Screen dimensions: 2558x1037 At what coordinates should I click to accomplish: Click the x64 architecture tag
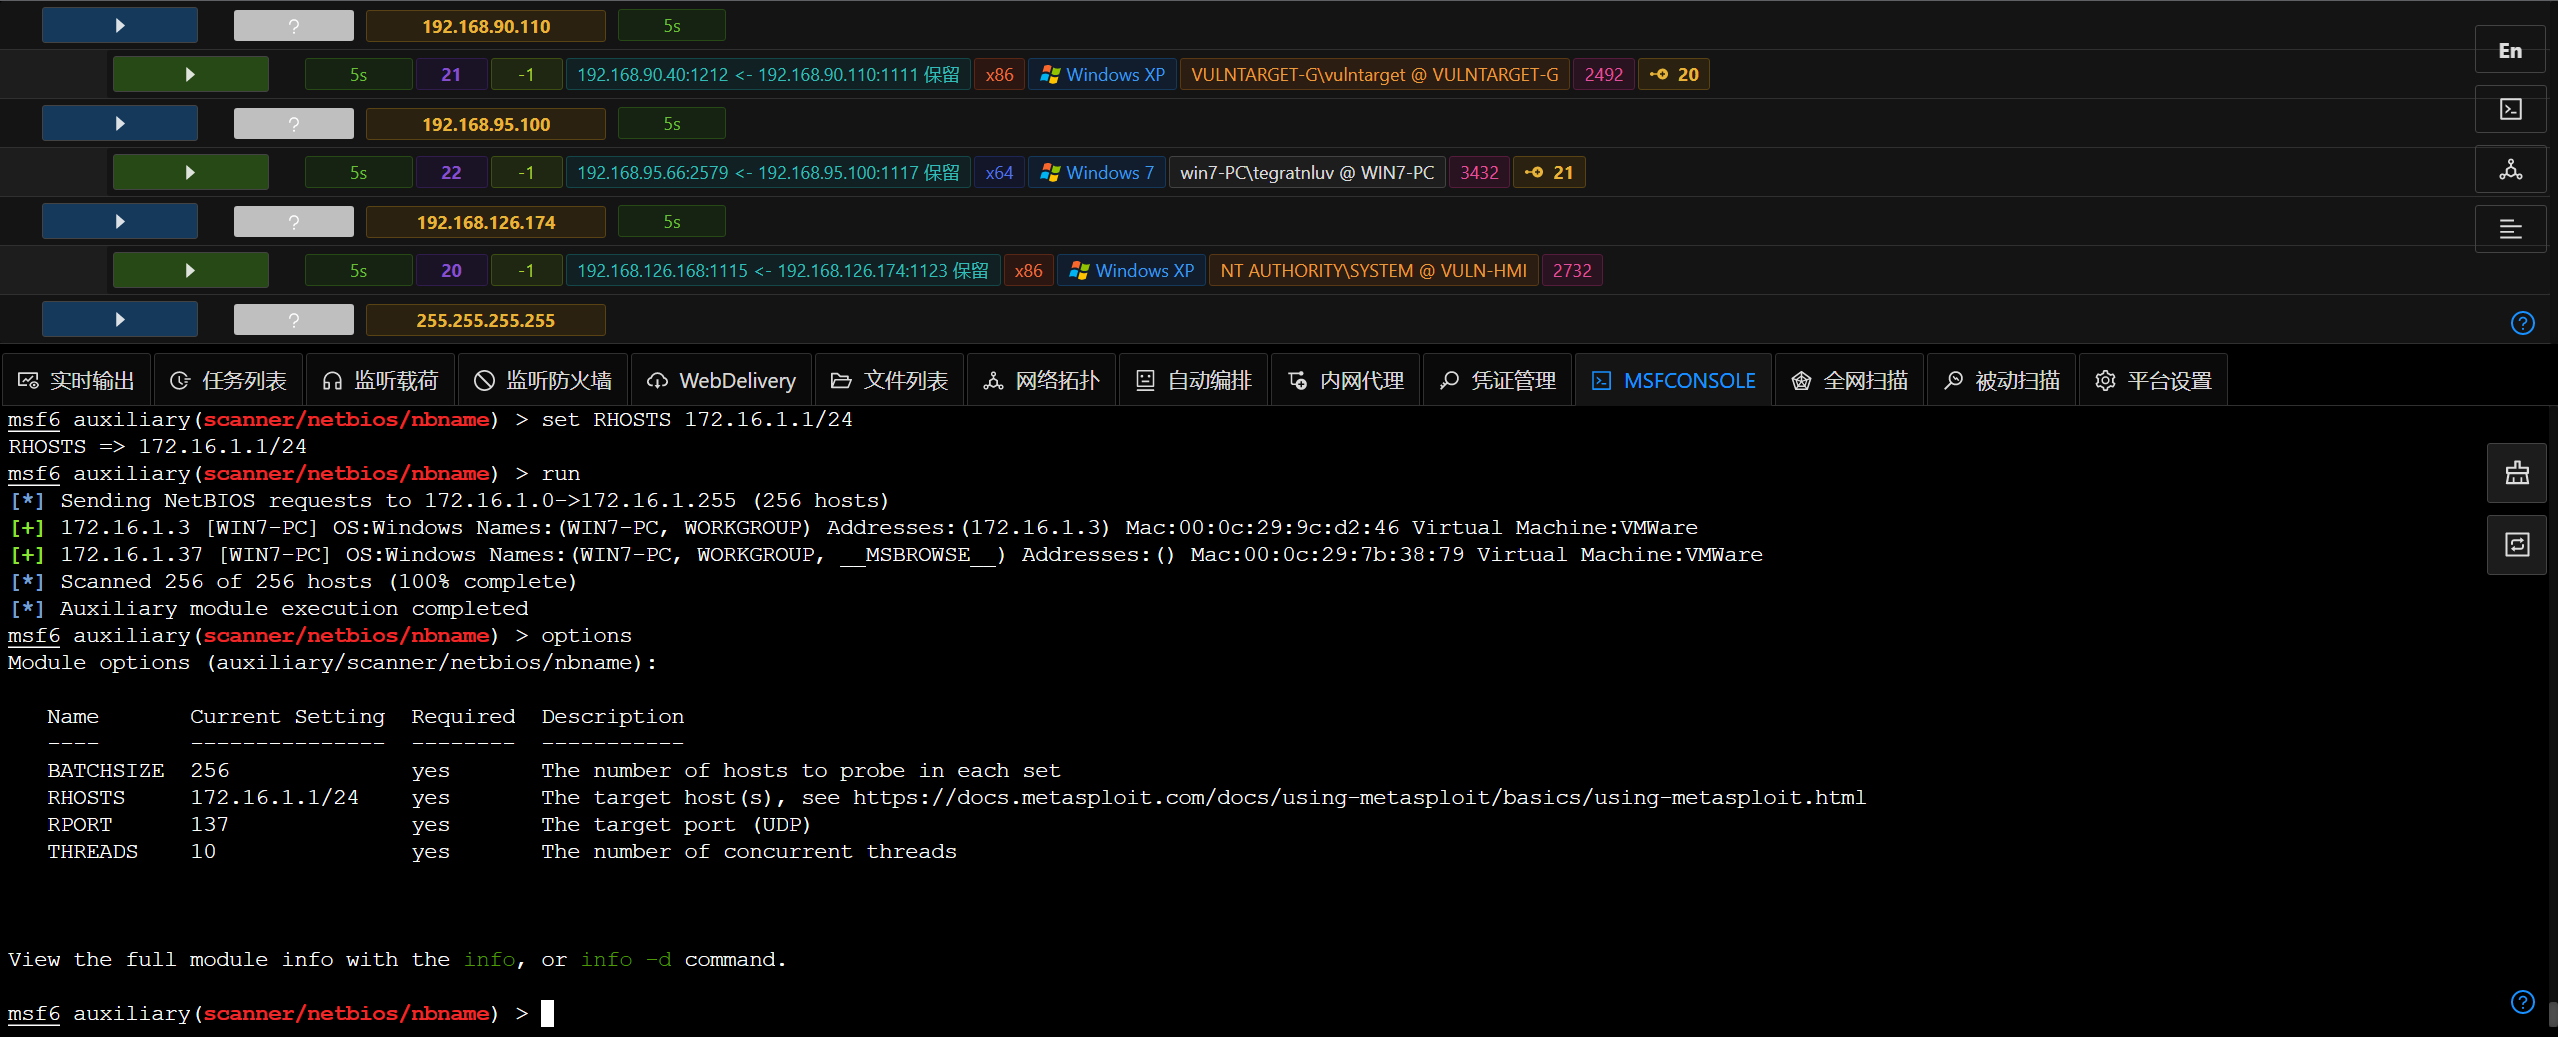pos(999,173)
